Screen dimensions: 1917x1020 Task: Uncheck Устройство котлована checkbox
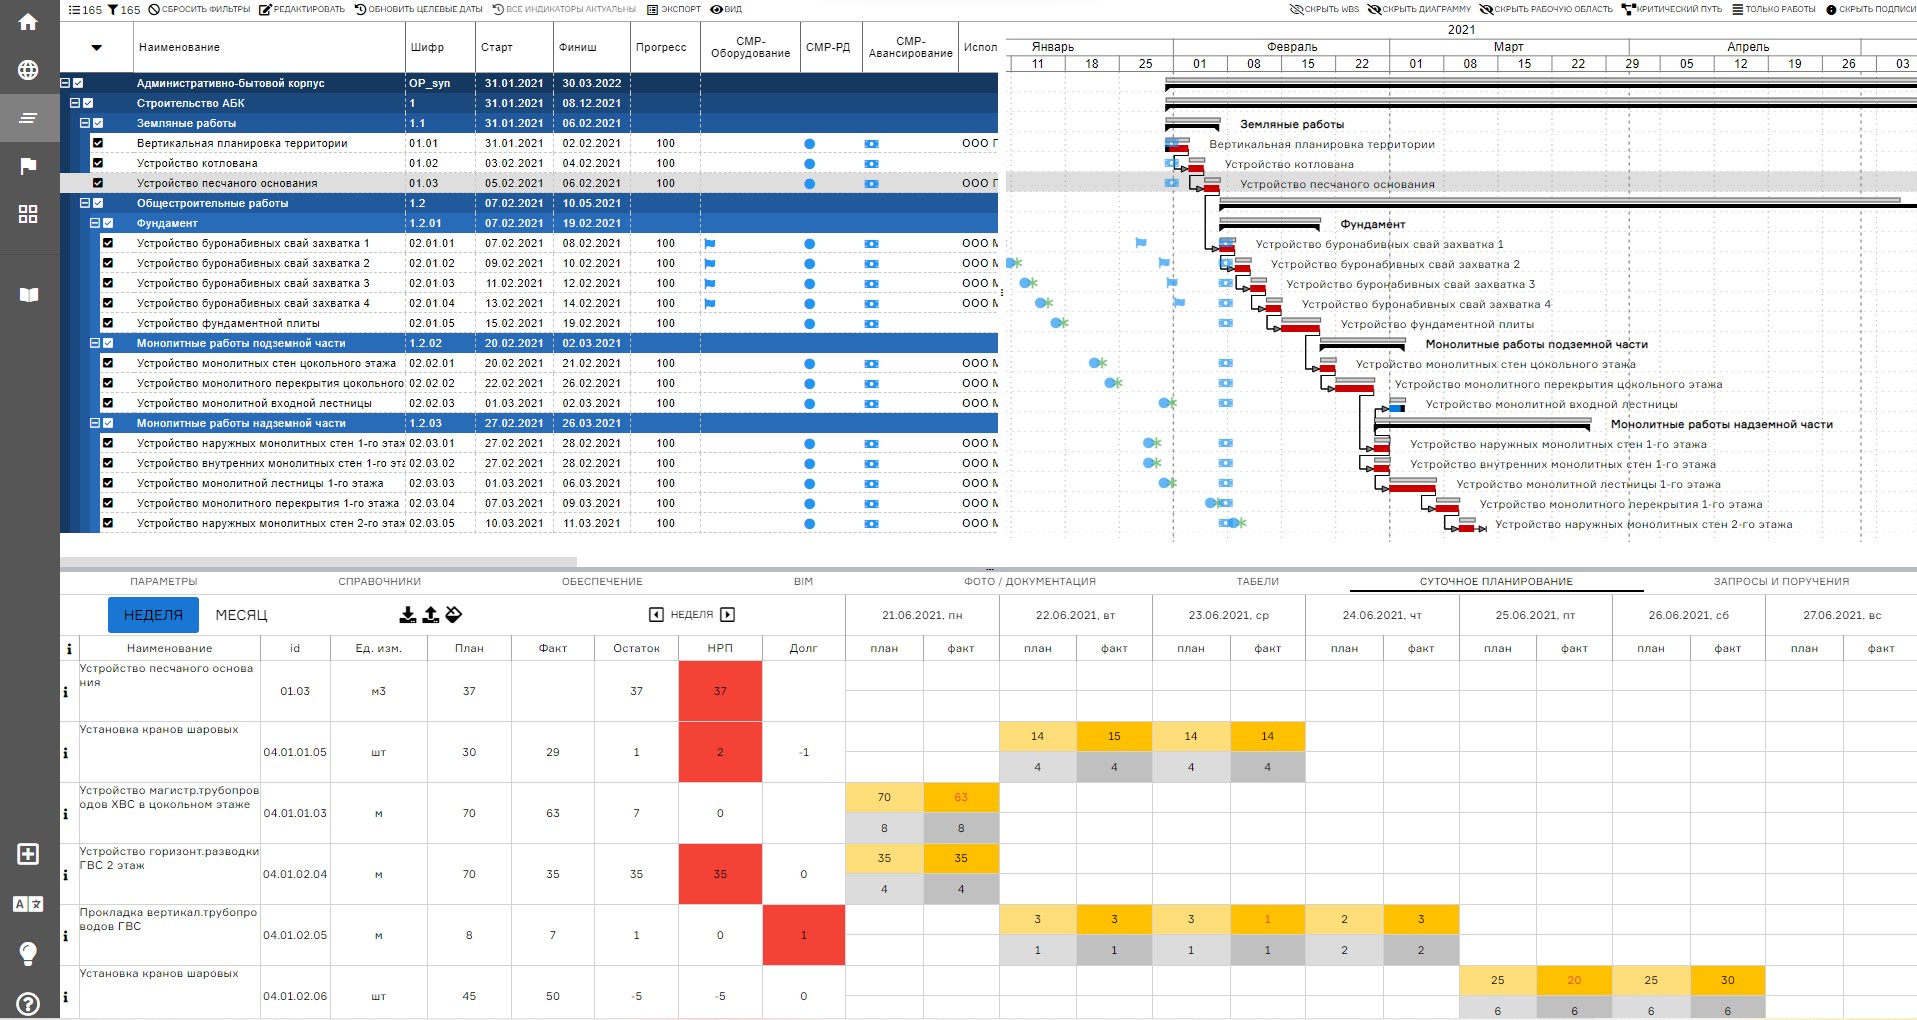(x=98, y=163)
